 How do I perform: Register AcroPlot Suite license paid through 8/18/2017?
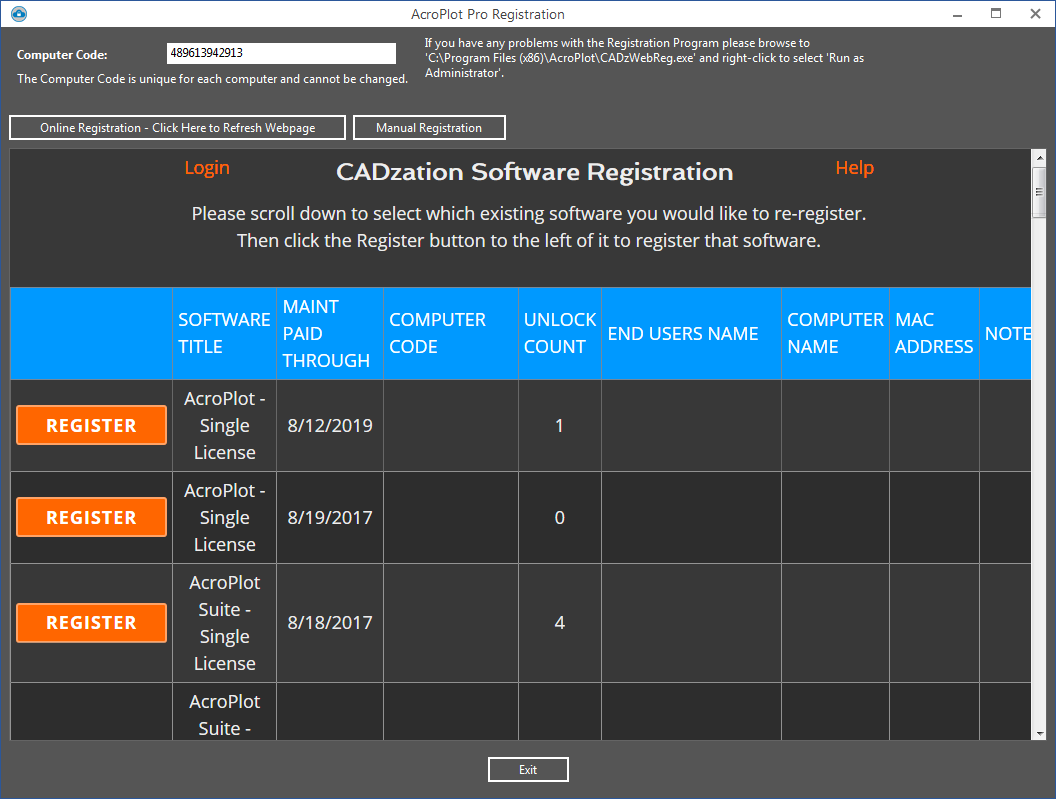click(x=92, y=622)
